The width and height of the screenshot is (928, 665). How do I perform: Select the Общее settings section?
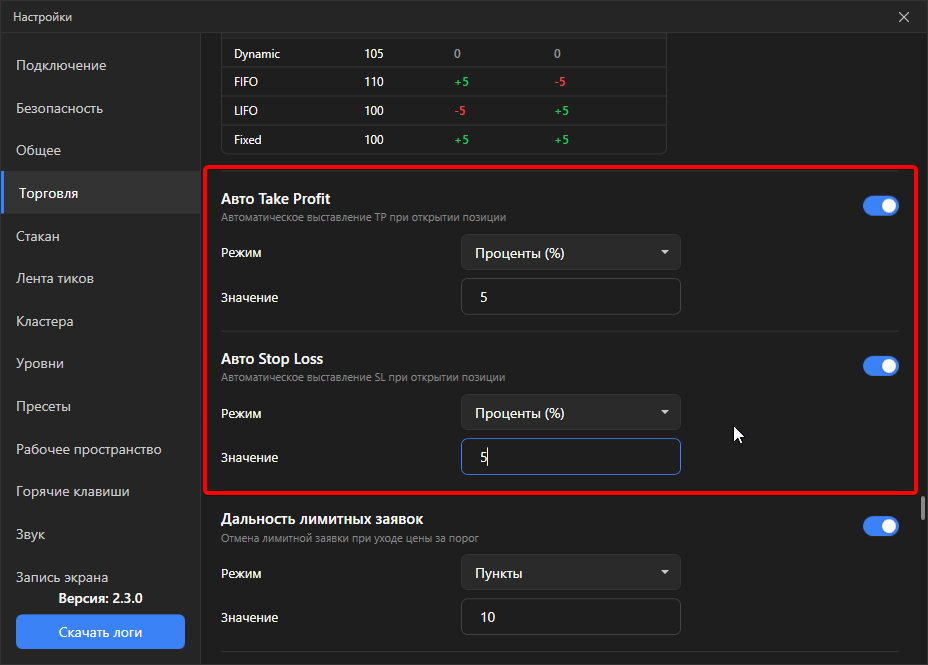click(x=101, y=150)
